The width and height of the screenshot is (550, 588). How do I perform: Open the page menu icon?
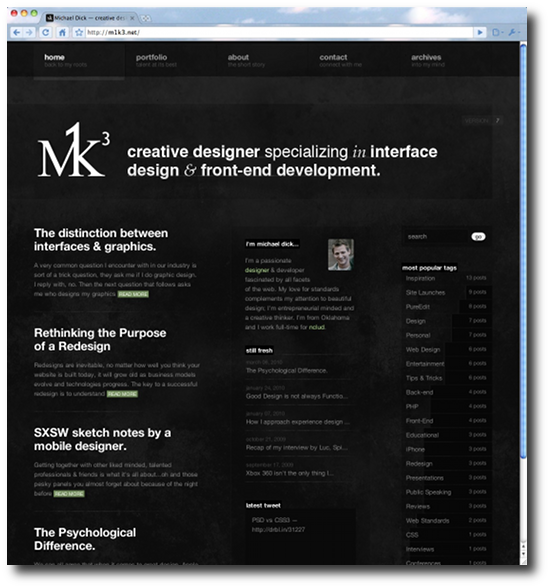[x=497, y=33]
